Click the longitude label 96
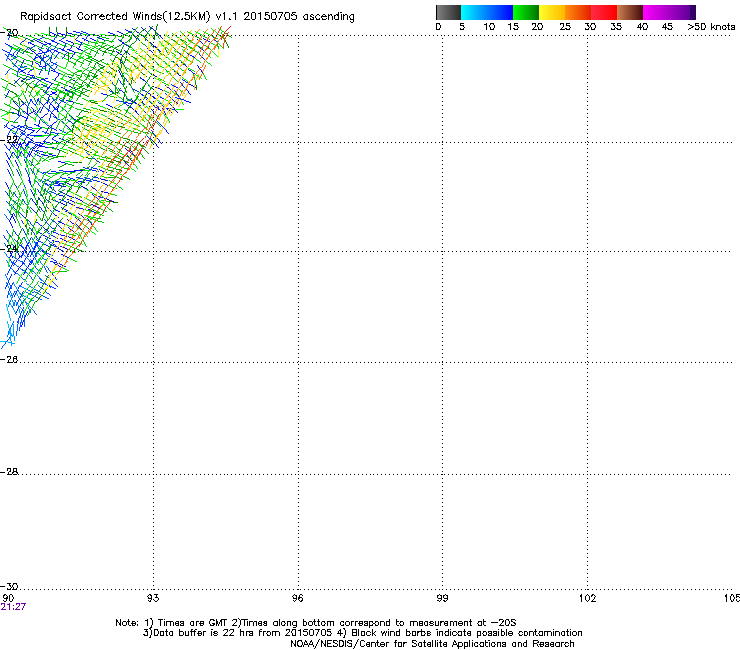This screenshot has width=740, height=650. 297,598
